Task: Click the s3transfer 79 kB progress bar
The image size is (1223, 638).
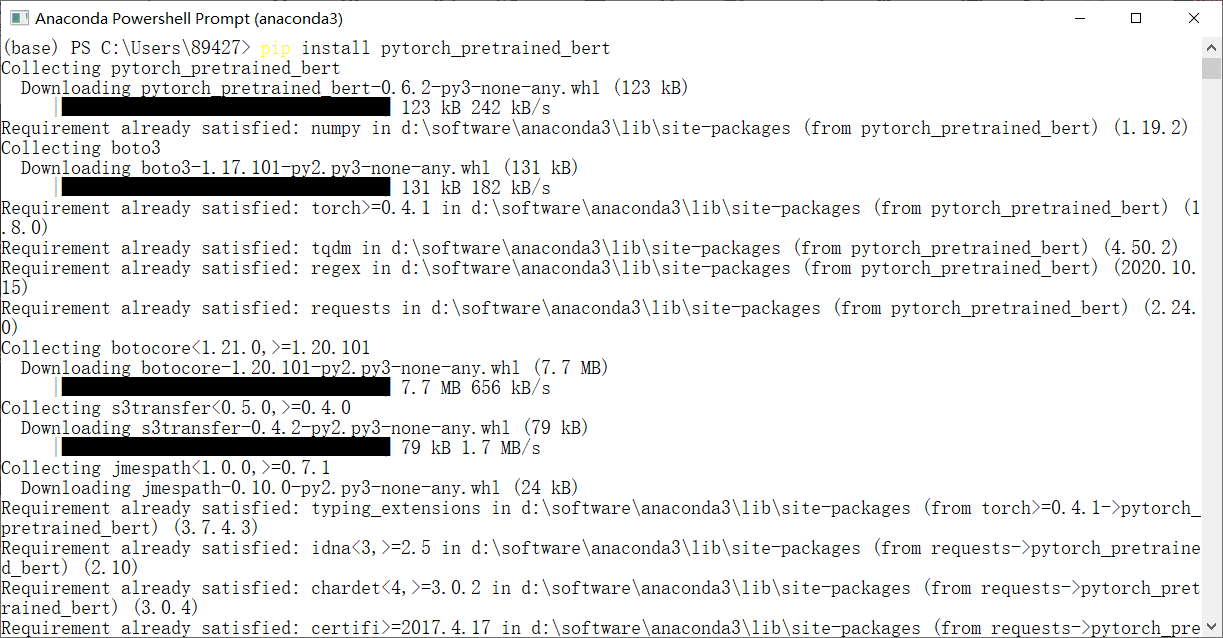Action: tap(225, 447)
